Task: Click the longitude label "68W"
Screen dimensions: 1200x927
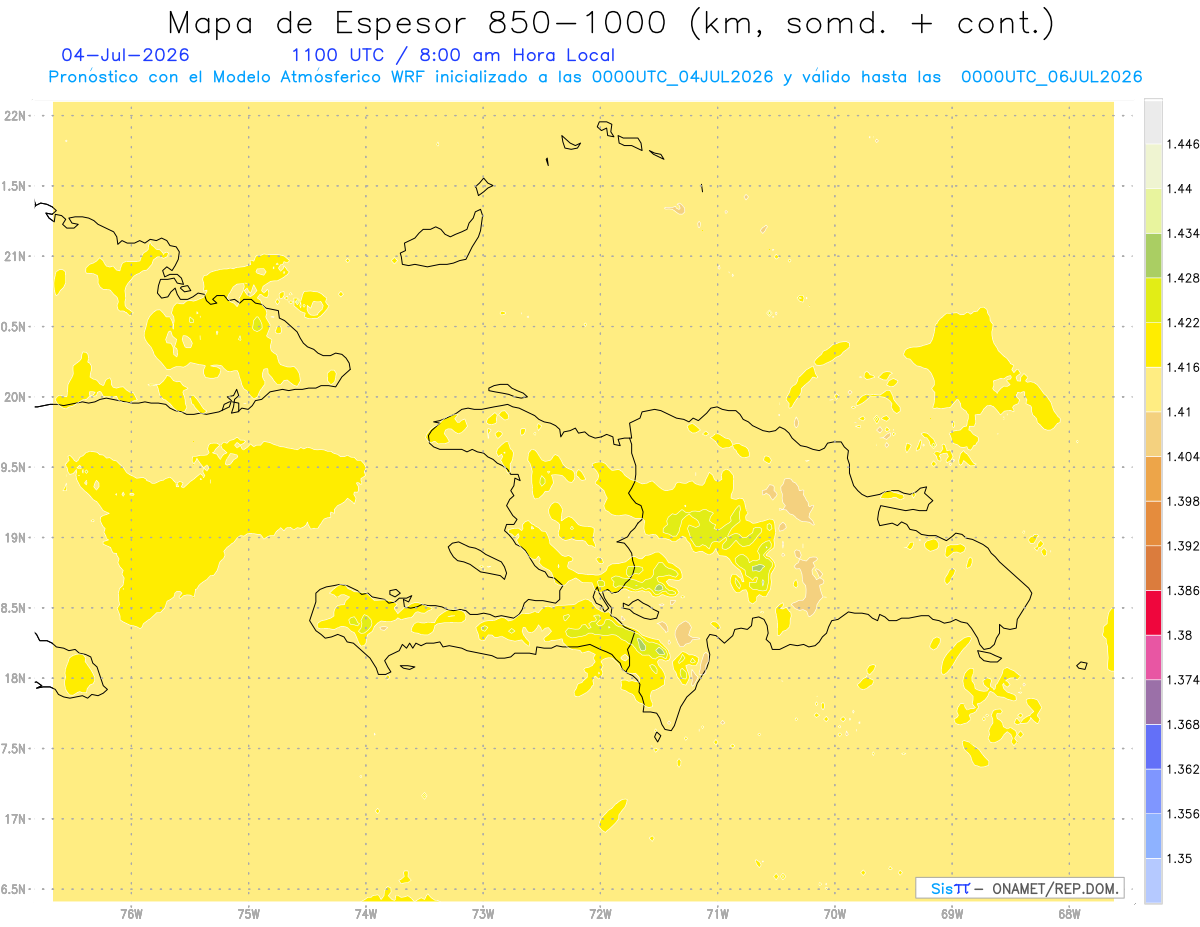Action: [1069, 914]
